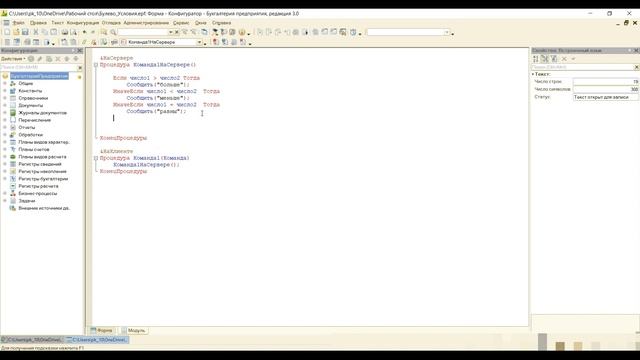640x360 pixels.
Task: Clear the properties panel search field
Action: click(x=637, y=67)
